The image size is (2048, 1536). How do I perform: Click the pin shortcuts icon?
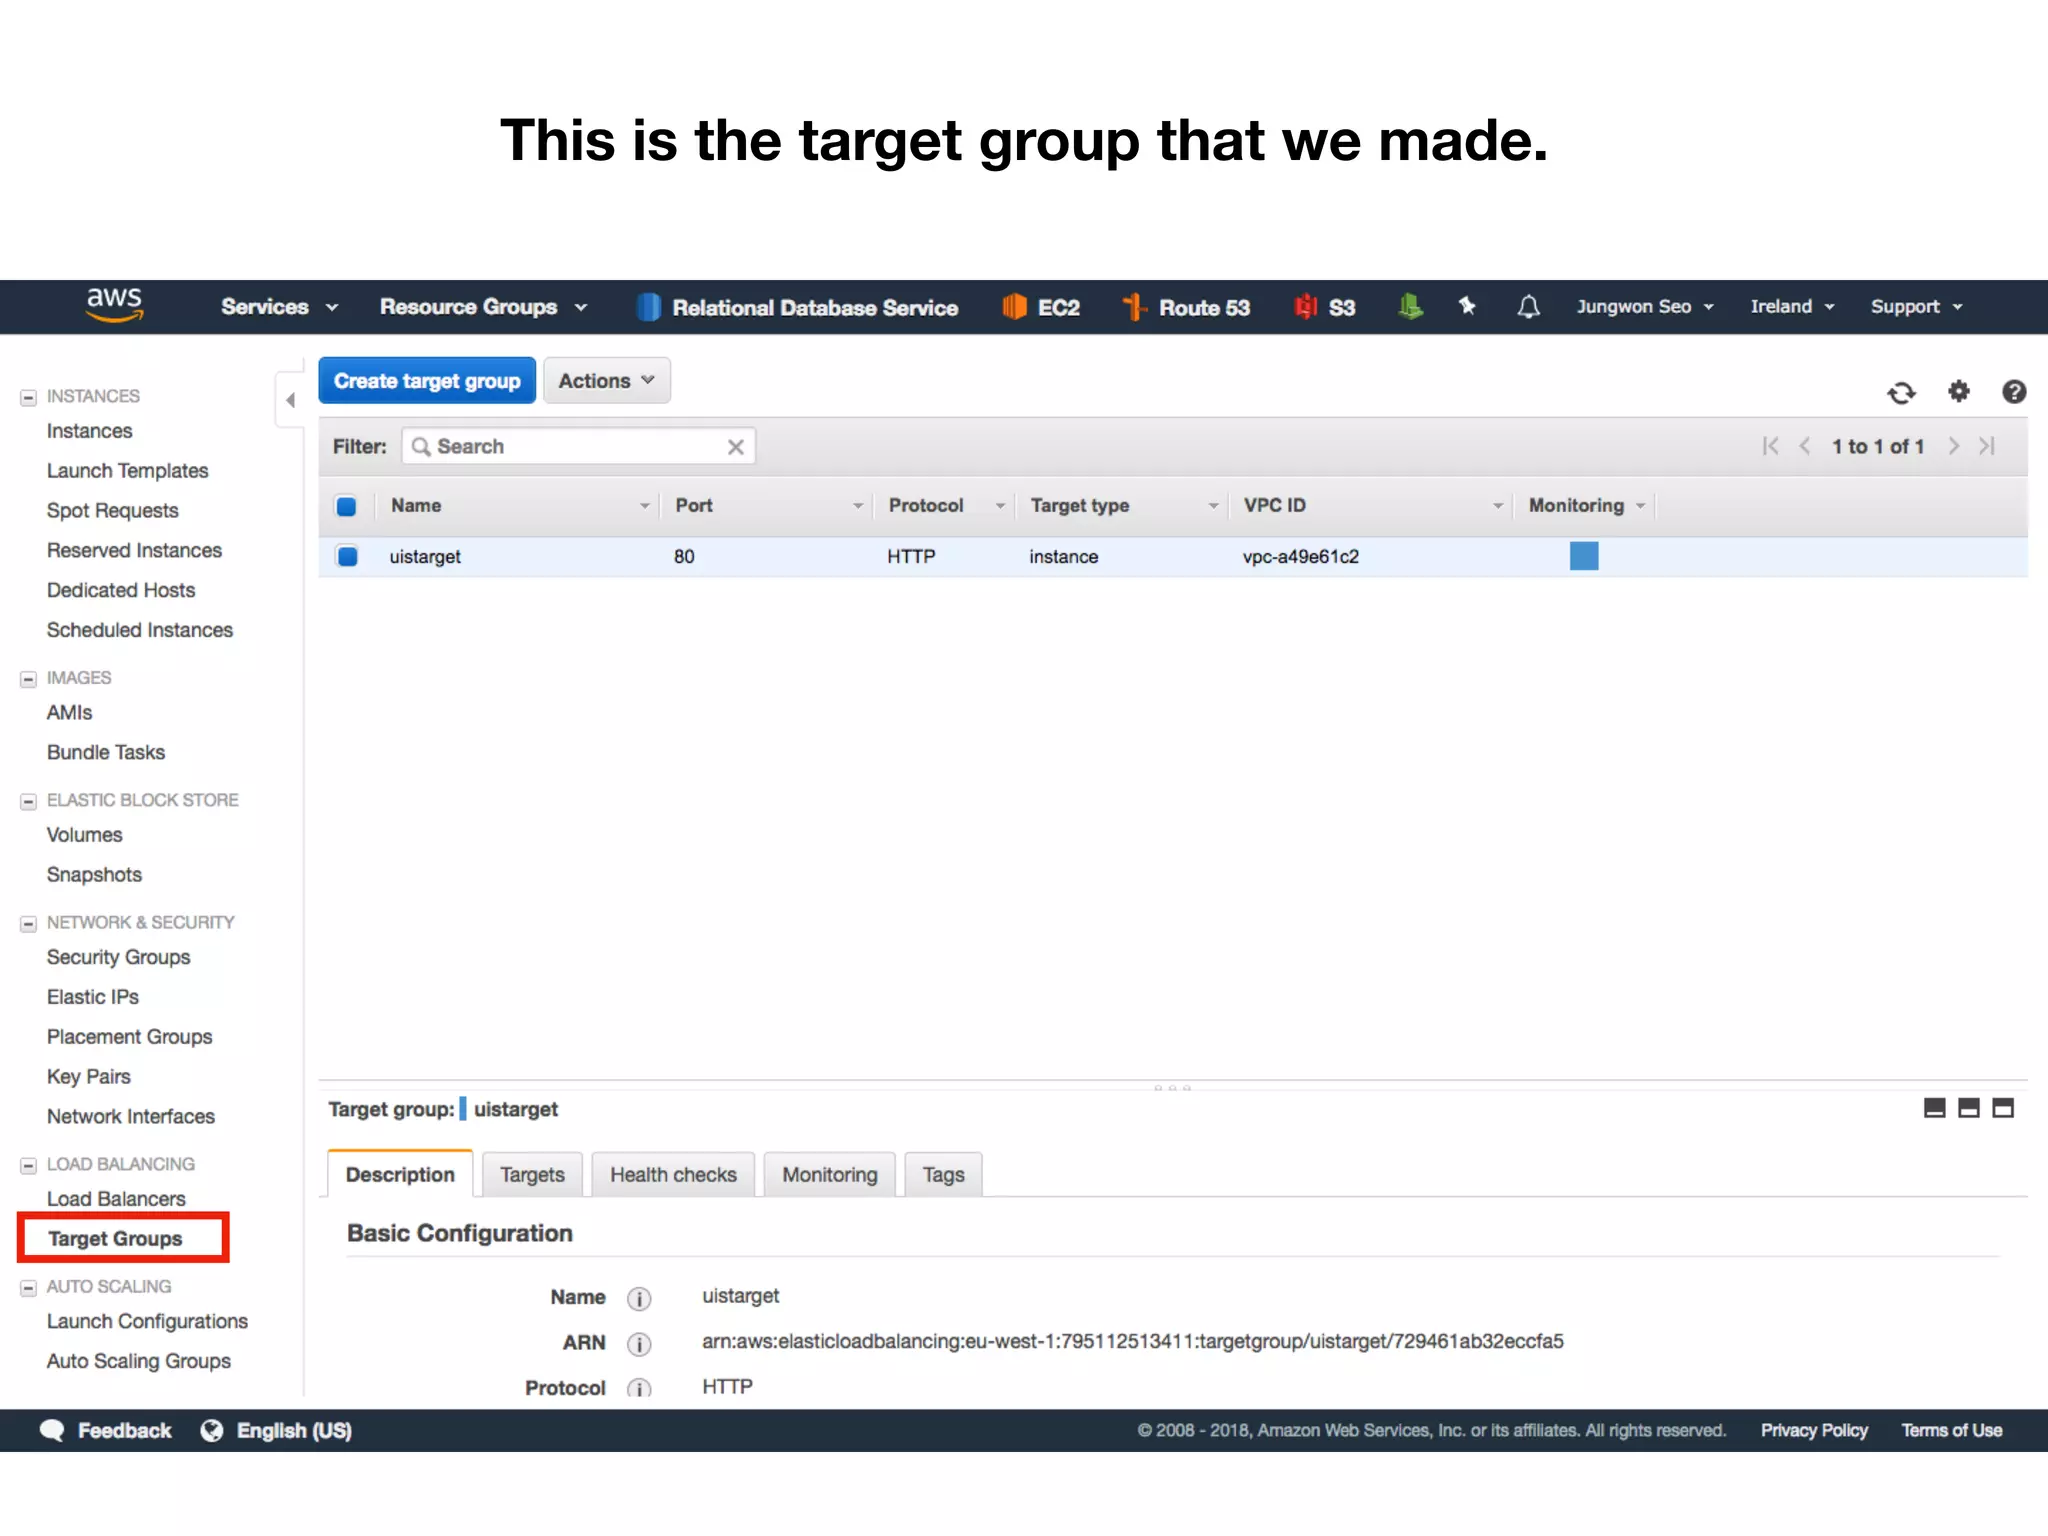1467,306
